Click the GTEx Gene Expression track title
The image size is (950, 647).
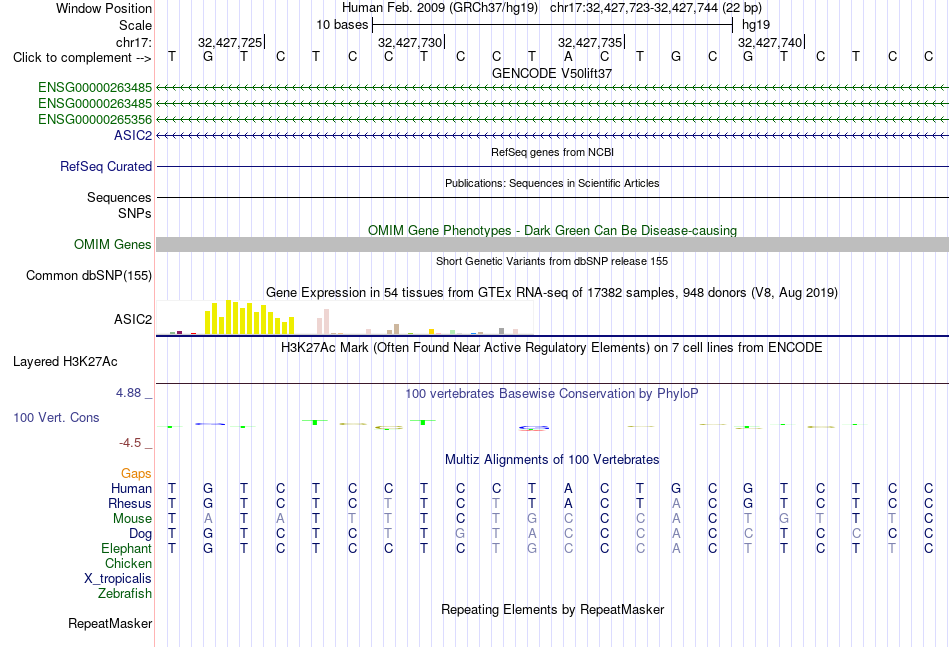(552, 293)
